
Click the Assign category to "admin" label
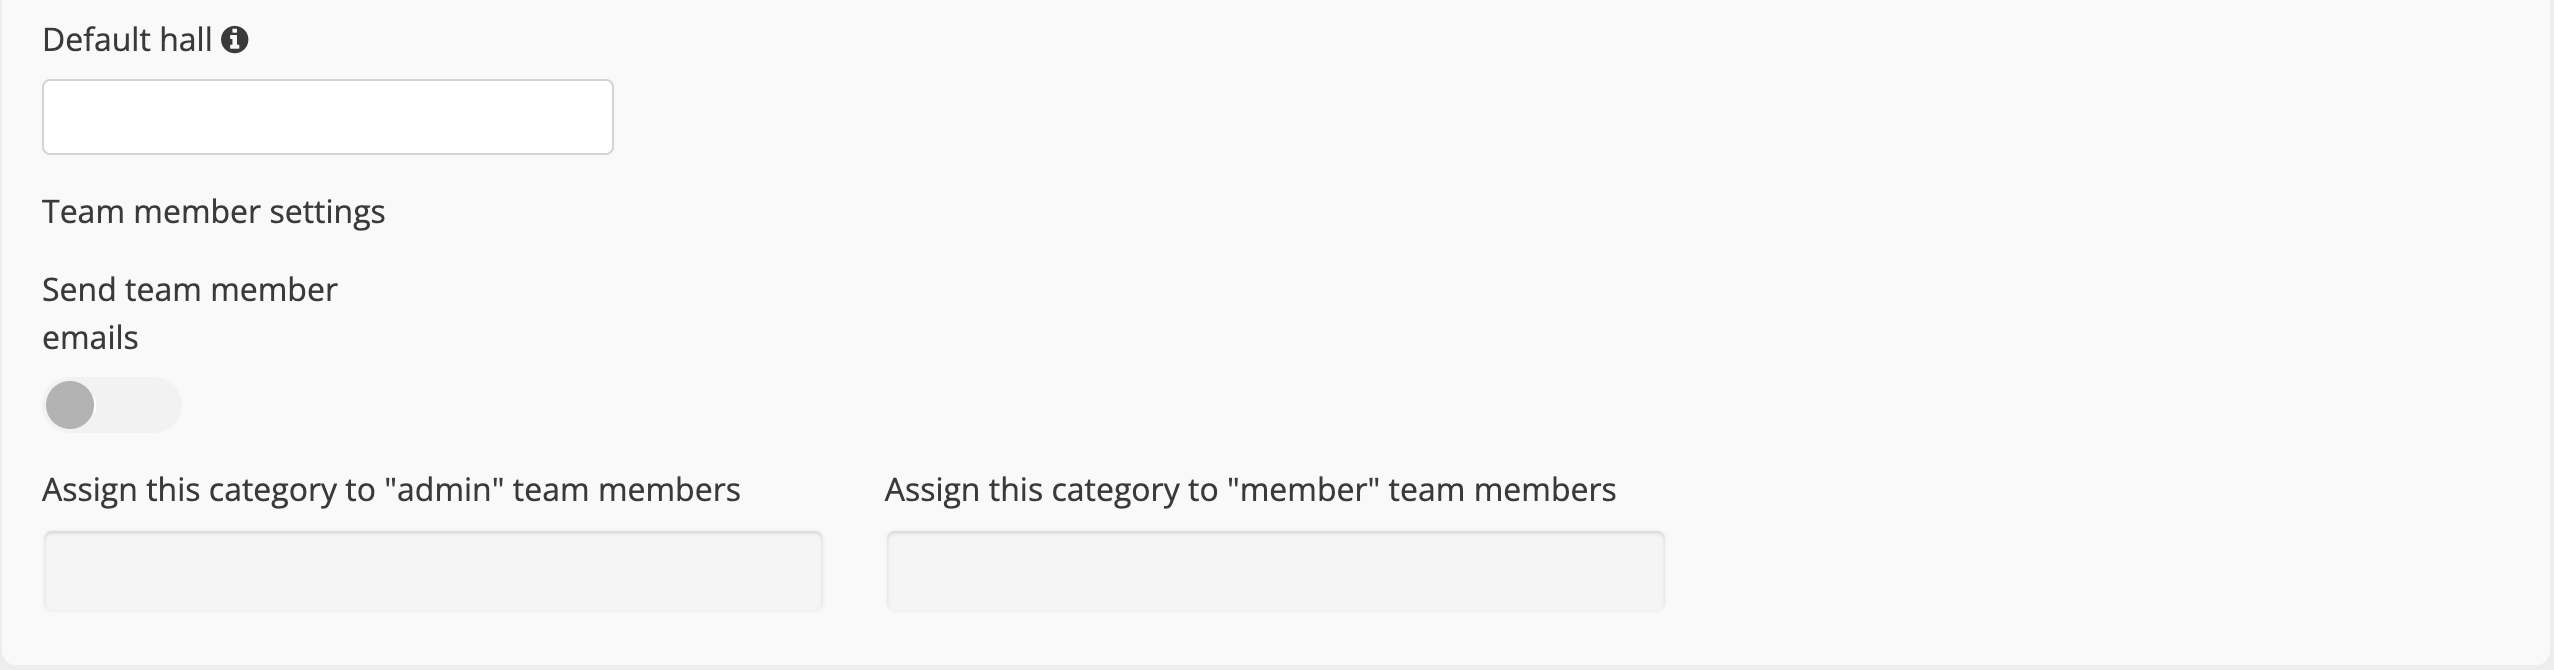click(x=392, y=490)
